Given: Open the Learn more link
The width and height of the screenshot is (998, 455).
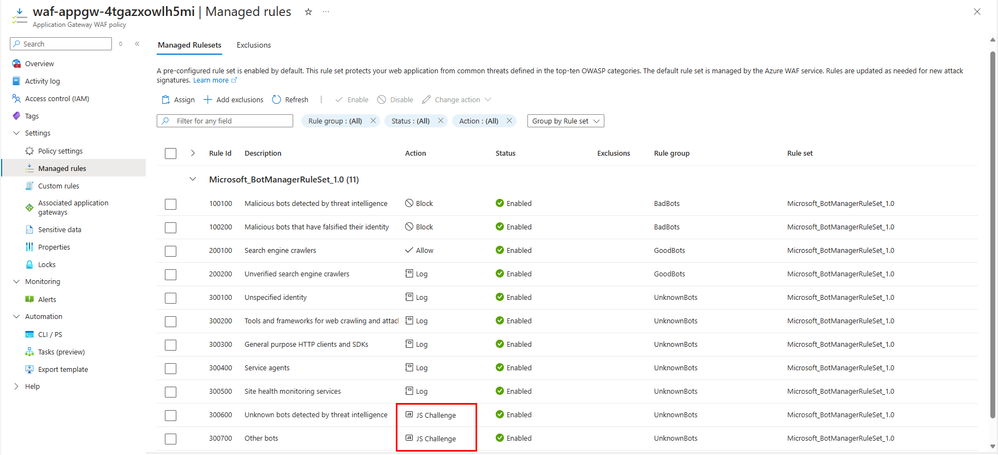Looking at the screenshot, I should 214,81.
